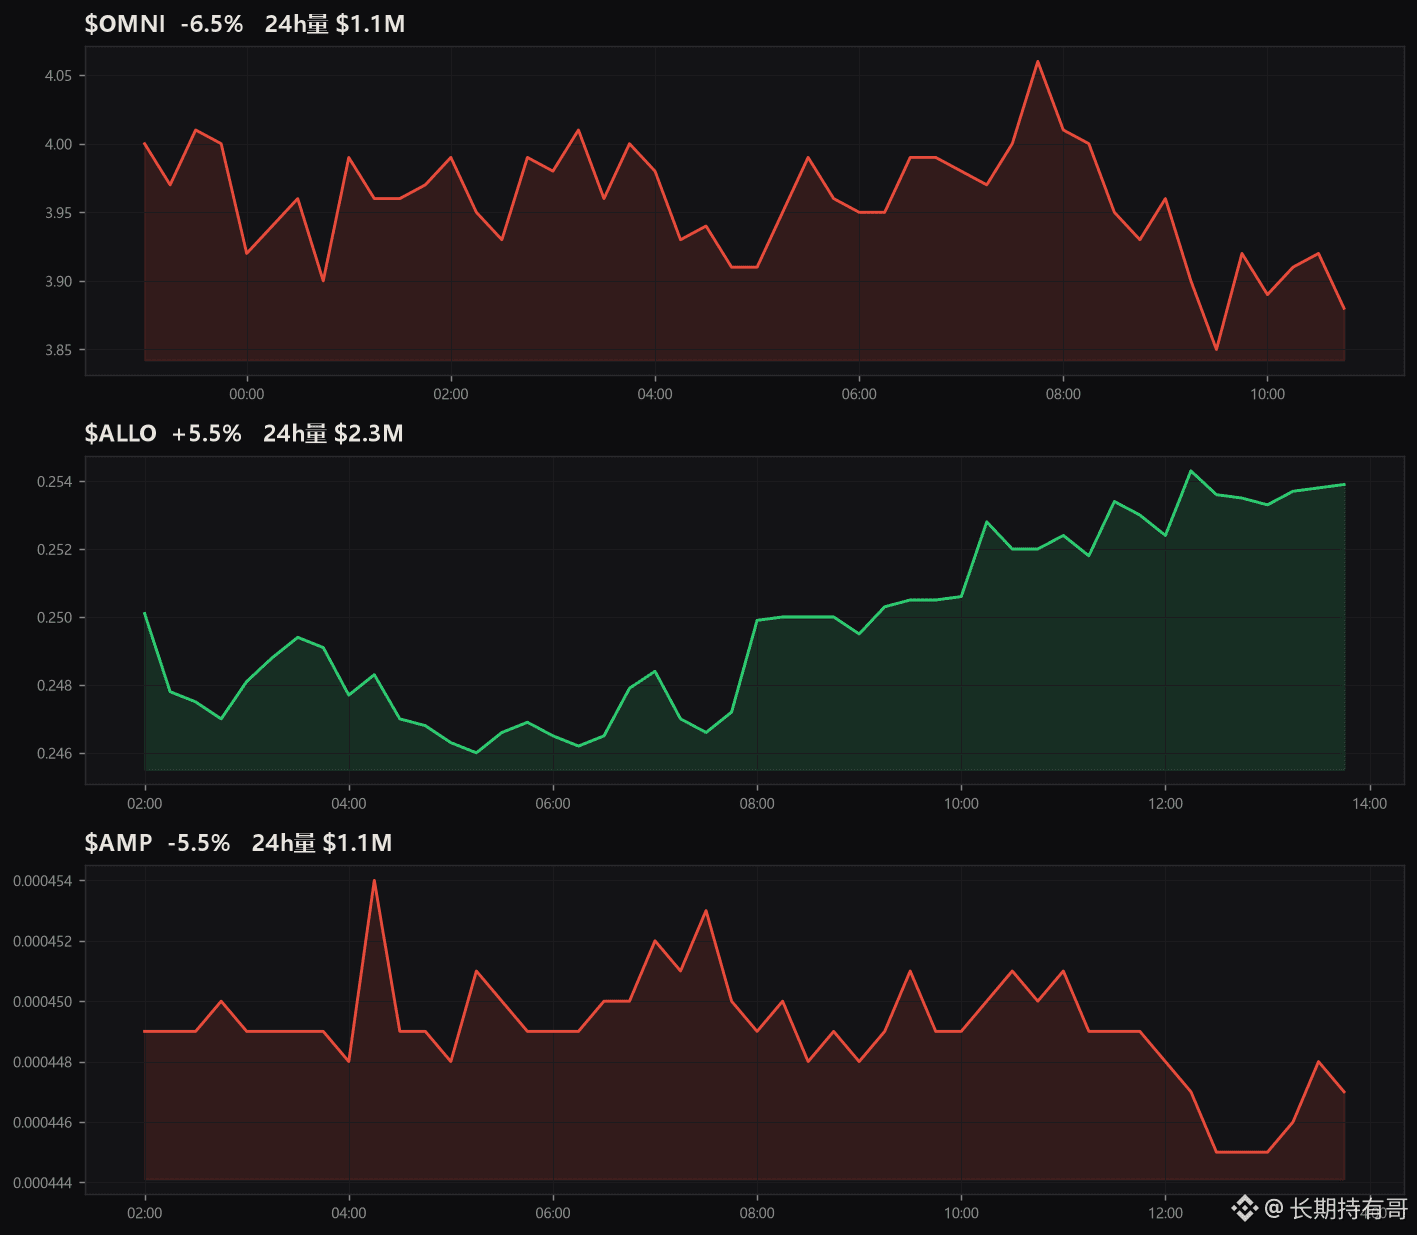
Task: Click the 0.252 y-axis label on ALLO
Action: pos(55,550)
